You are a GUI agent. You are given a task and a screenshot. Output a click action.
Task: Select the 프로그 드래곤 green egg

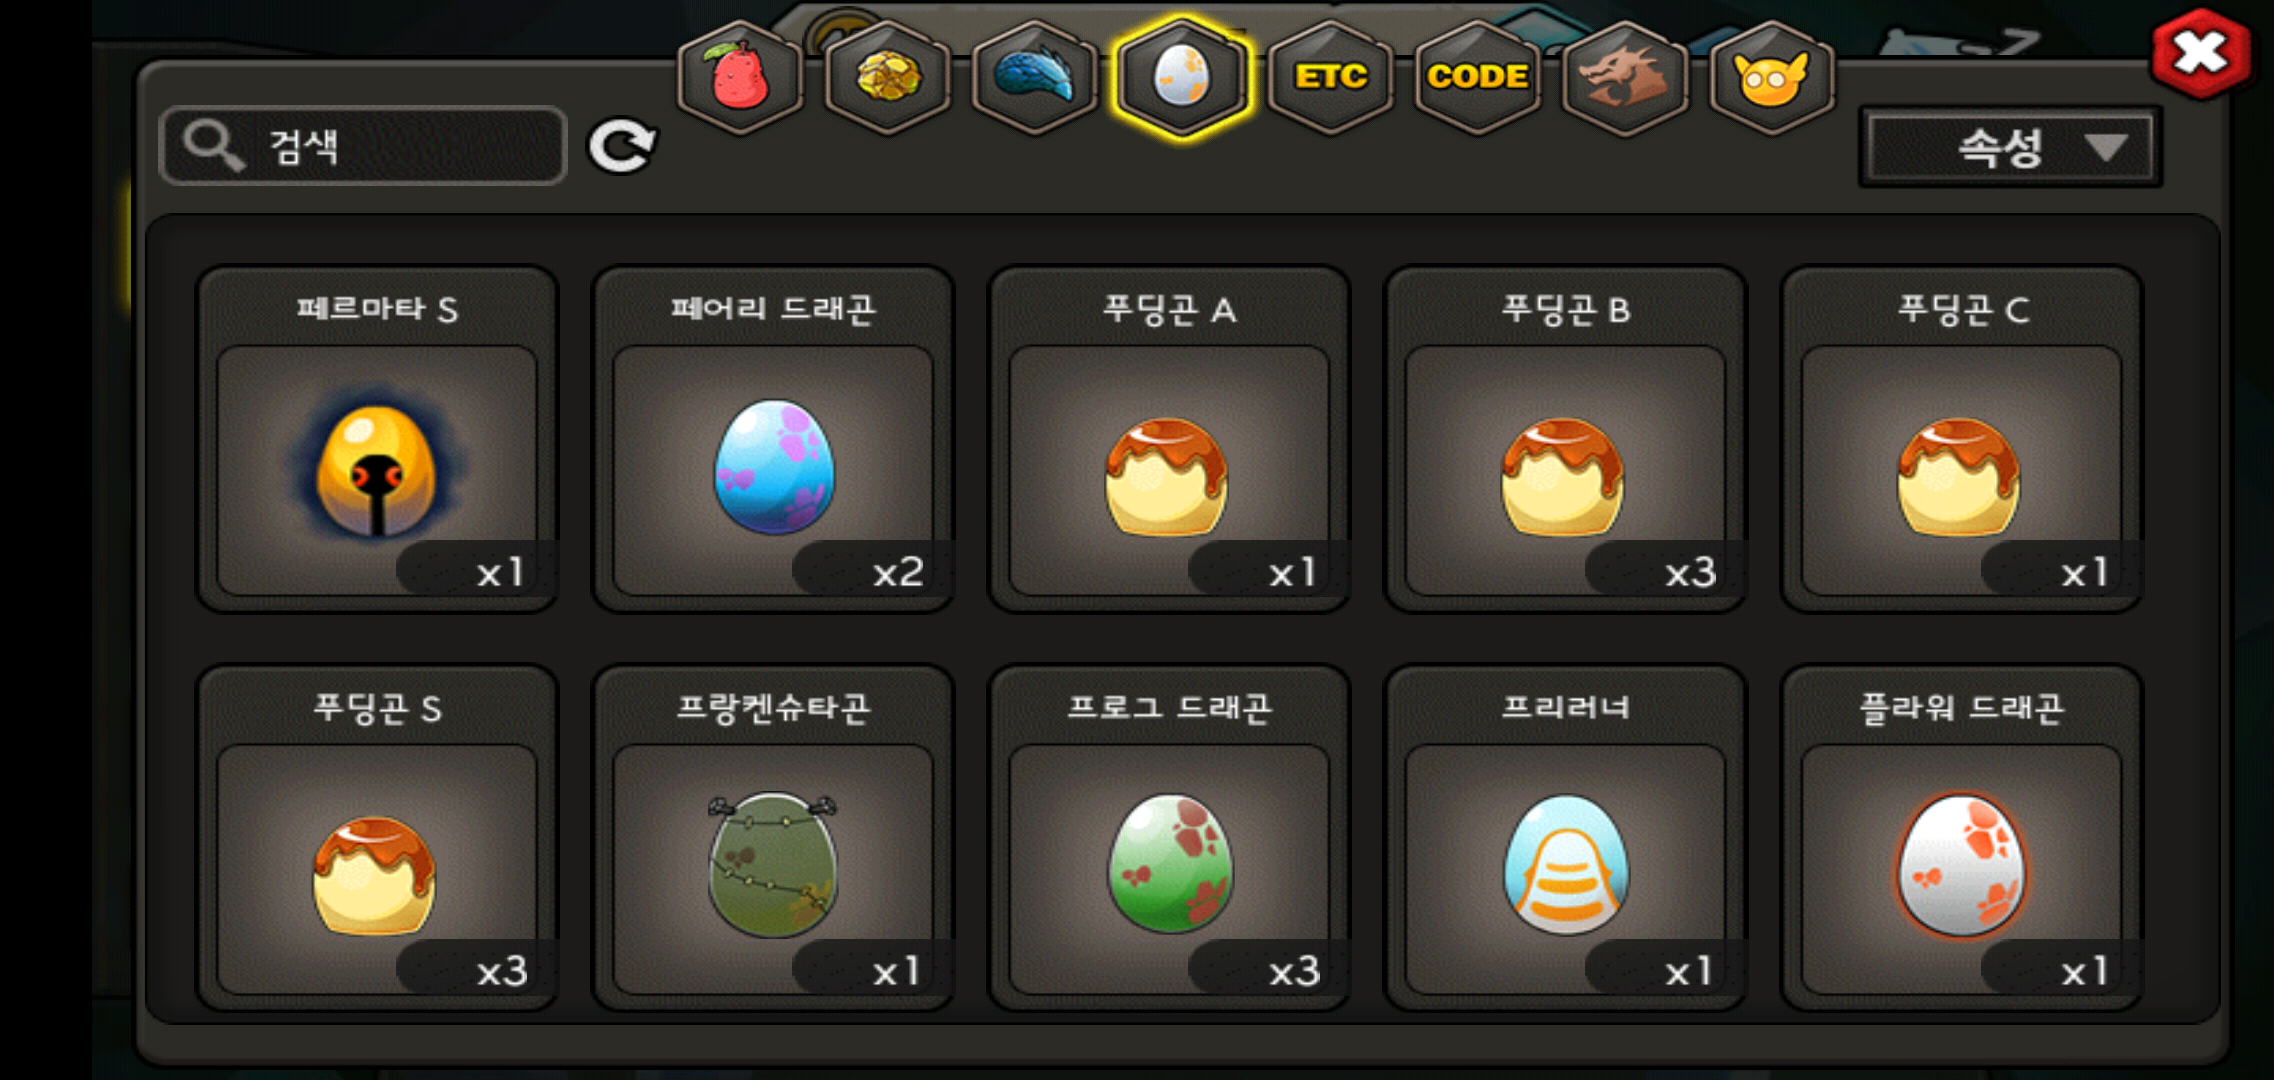1169,838
